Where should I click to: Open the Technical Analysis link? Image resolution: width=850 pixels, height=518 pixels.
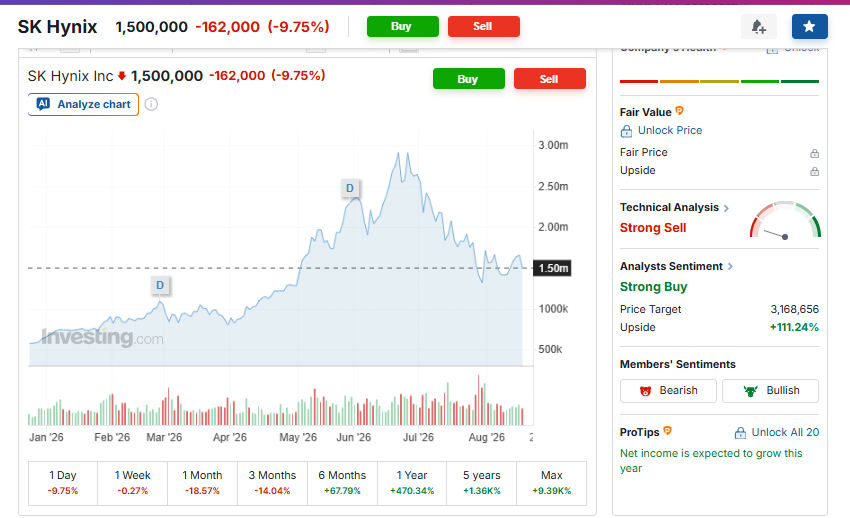coord(669,207)
